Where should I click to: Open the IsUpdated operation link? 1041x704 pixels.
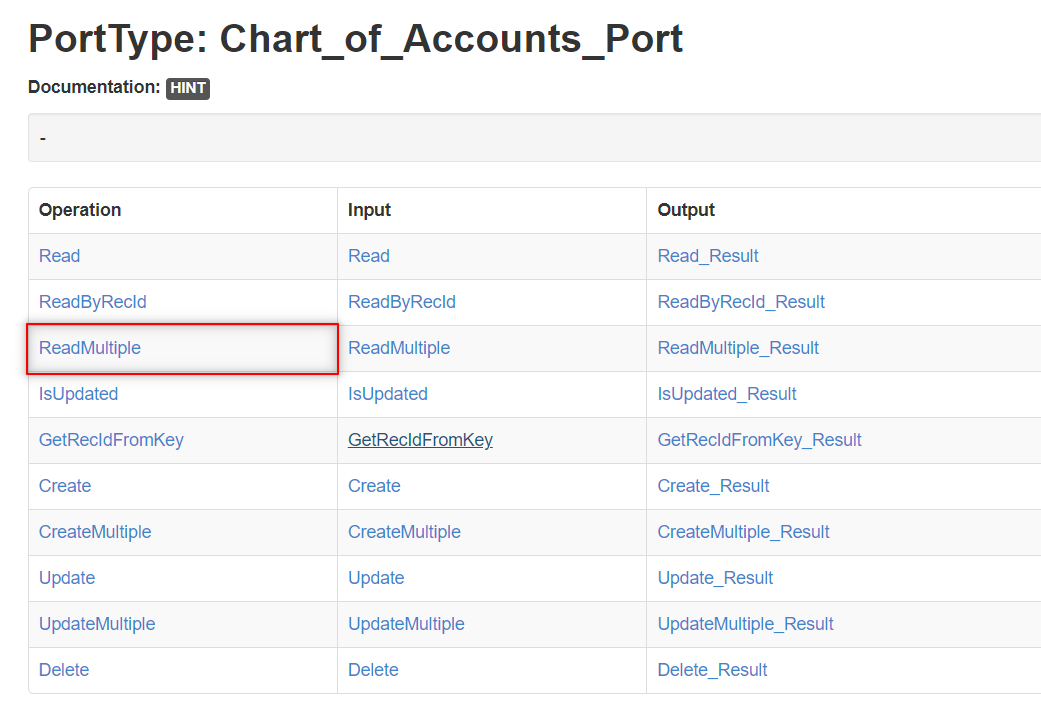click(78, 393)
